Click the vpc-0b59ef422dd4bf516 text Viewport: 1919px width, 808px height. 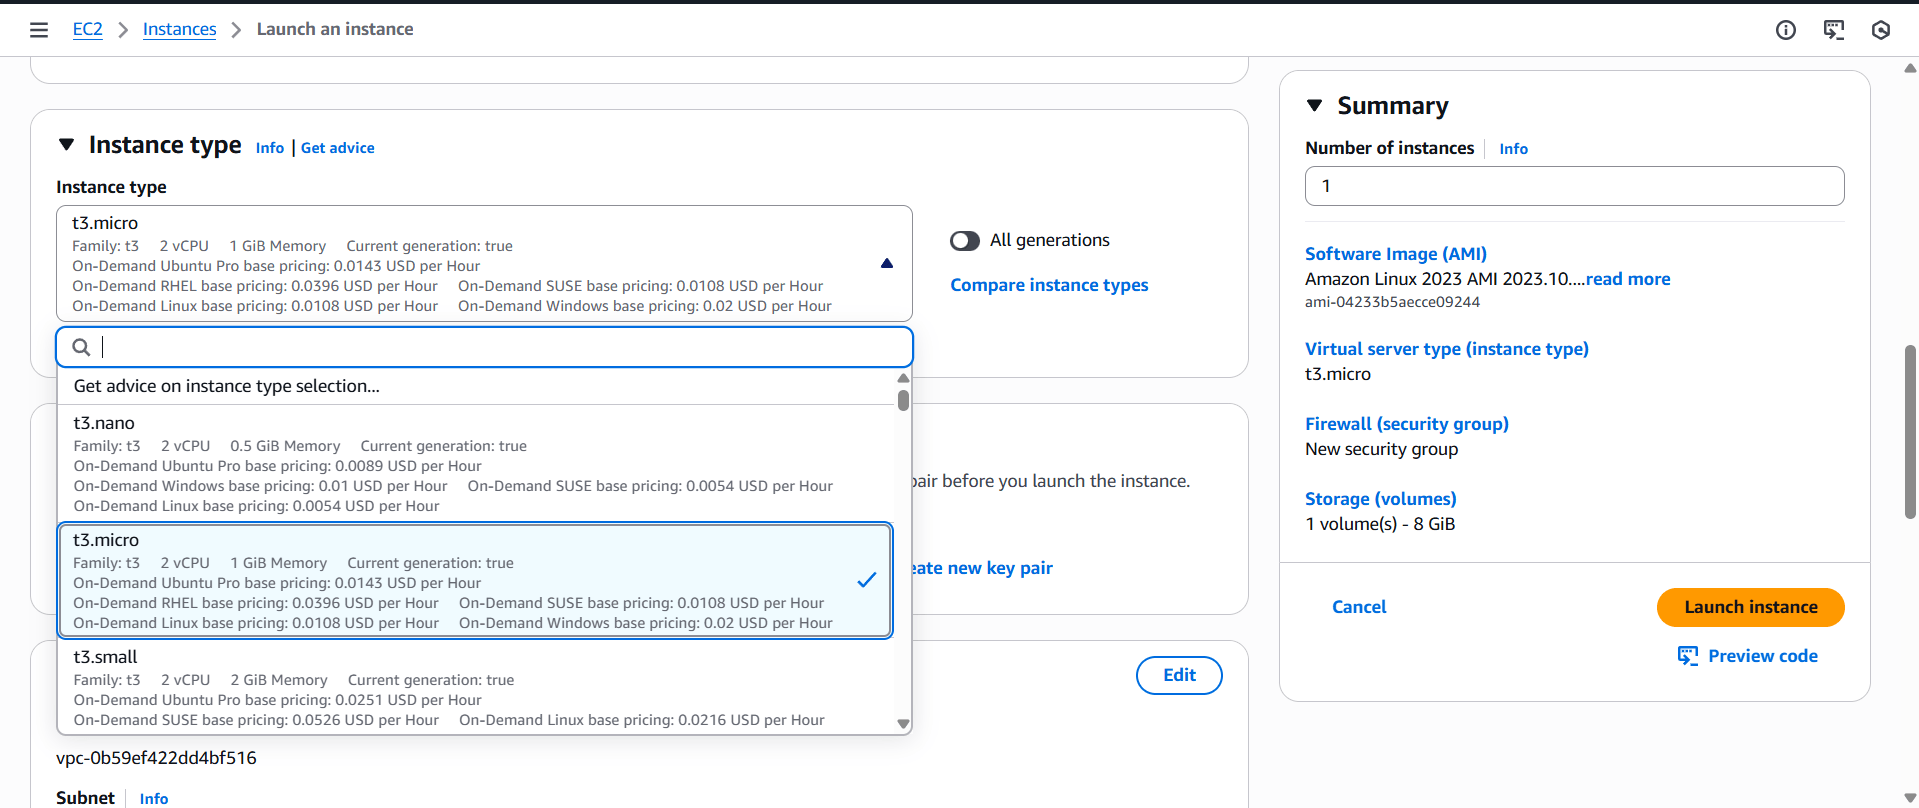point(156,758)
